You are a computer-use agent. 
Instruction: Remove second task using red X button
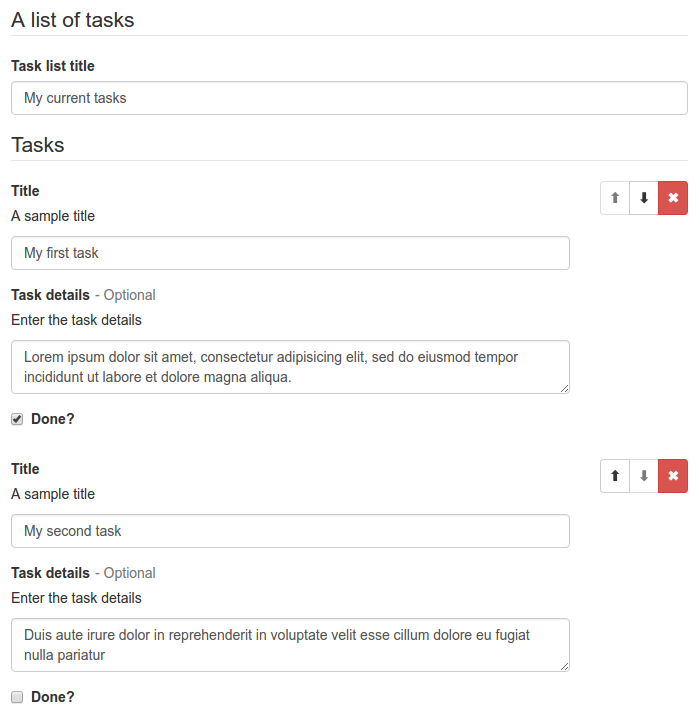click(x=673, y=476)
